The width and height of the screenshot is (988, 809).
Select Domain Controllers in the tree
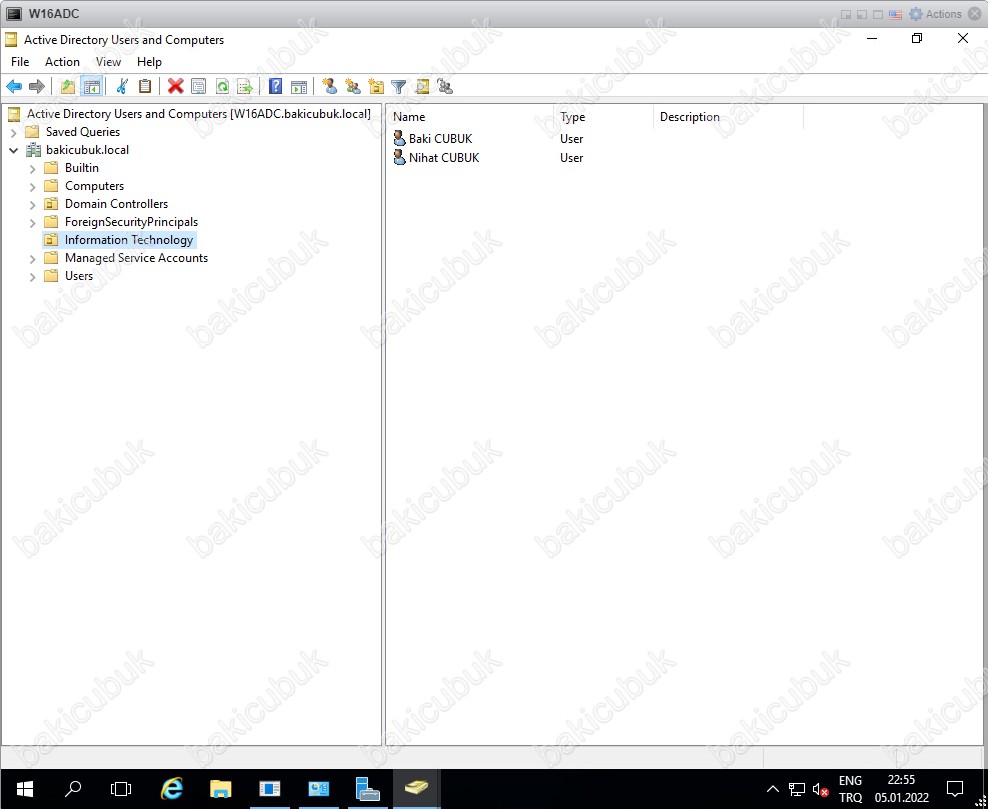(117, 204)
